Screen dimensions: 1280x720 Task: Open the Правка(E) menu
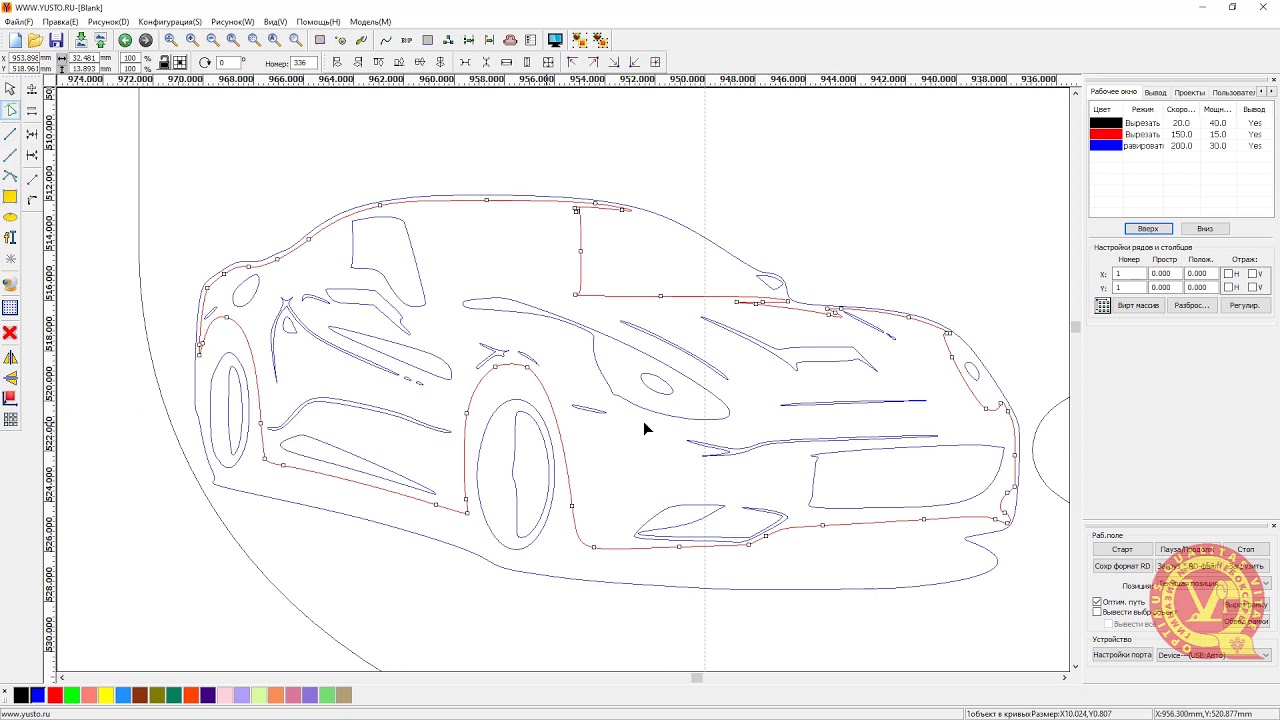60,22
